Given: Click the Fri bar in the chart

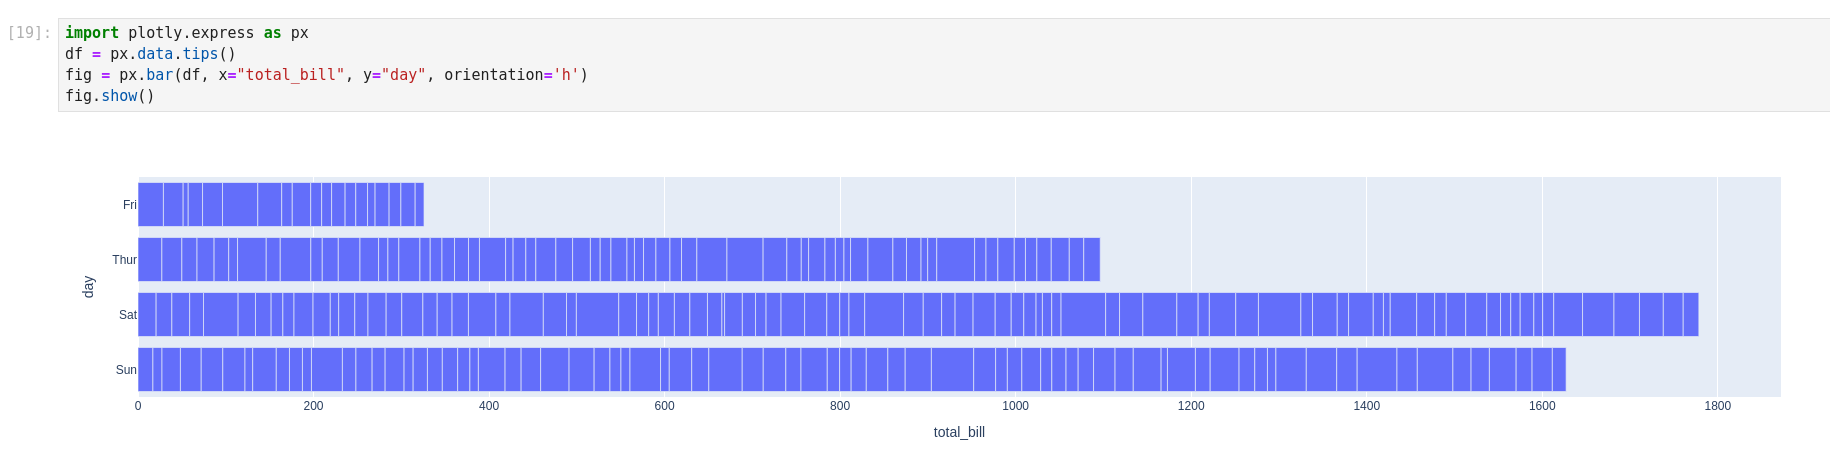Looking at the screenshot, I should coord(280,205).
